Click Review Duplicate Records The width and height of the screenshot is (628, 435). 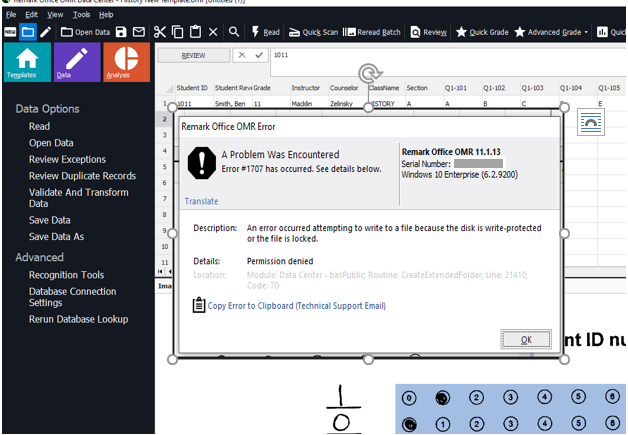click(x=82, y=176)
